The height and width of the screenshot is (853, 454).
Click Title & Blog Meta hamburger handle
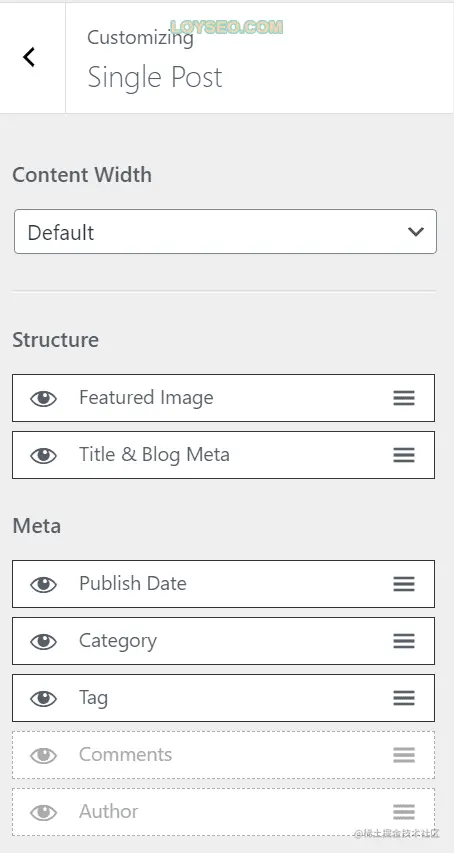[404, 455]
